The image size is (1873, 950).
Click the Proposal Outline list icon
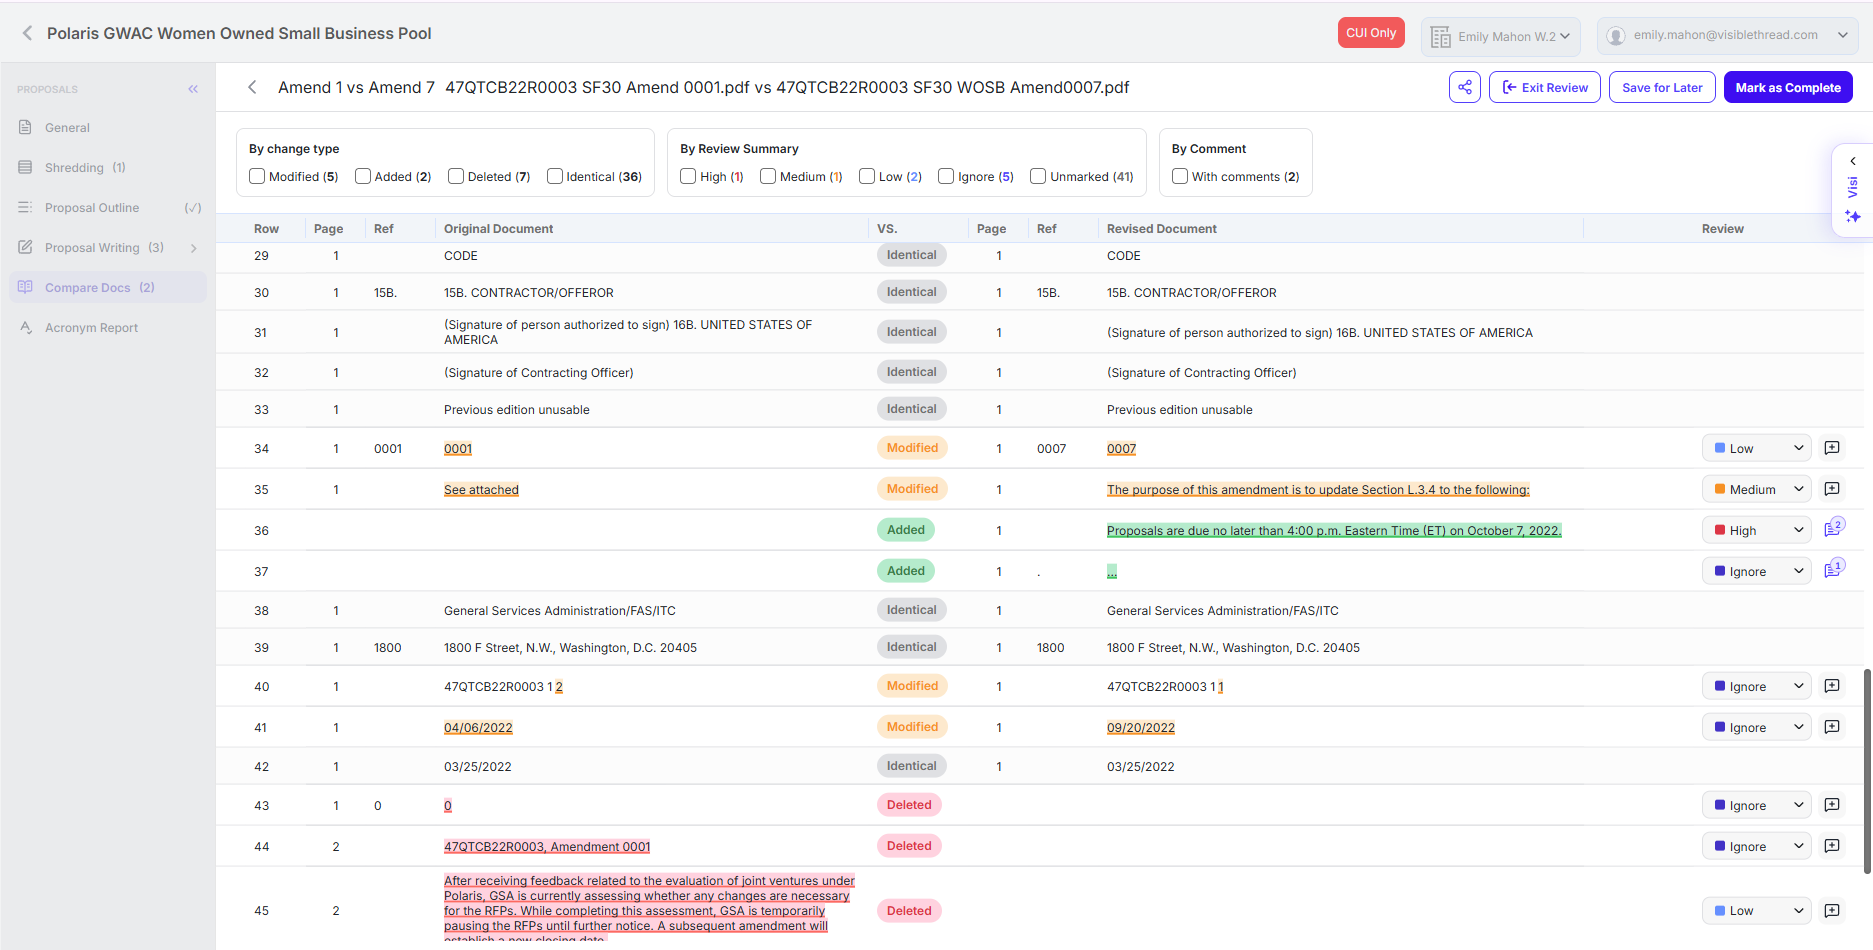26,207
